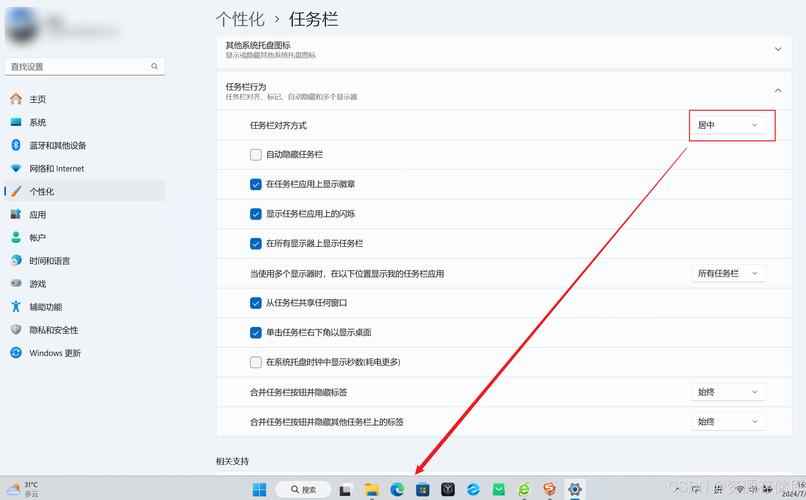Open the blue e browser taskbar icon
806x500 pixels.
click(473, 490)
